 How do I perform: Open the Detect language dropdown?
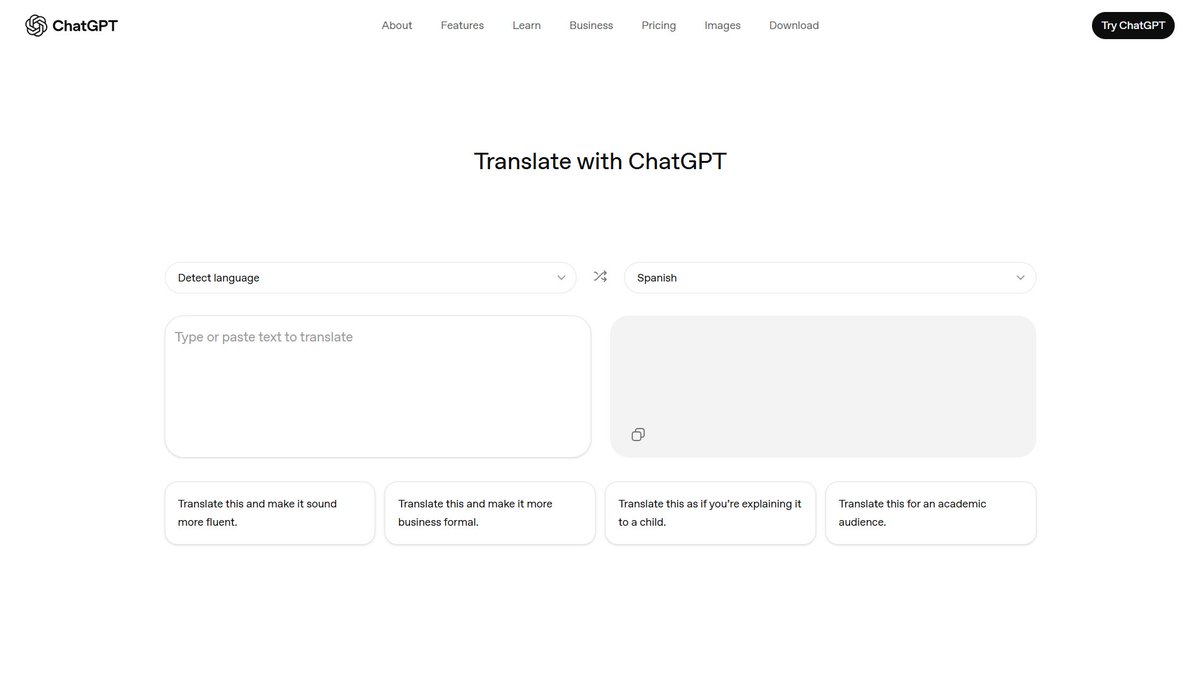click(370, 278)
